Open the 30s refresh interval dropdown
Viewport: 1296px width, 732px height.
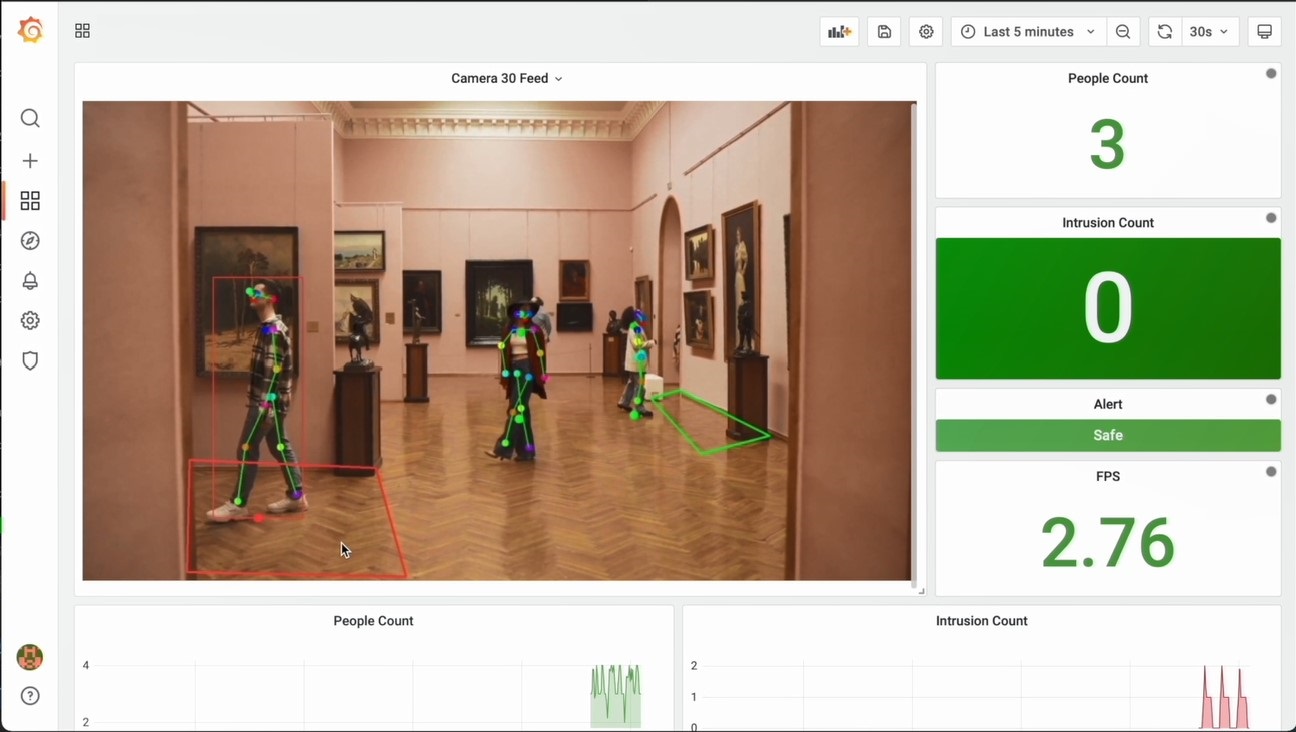click(1210, 32)
